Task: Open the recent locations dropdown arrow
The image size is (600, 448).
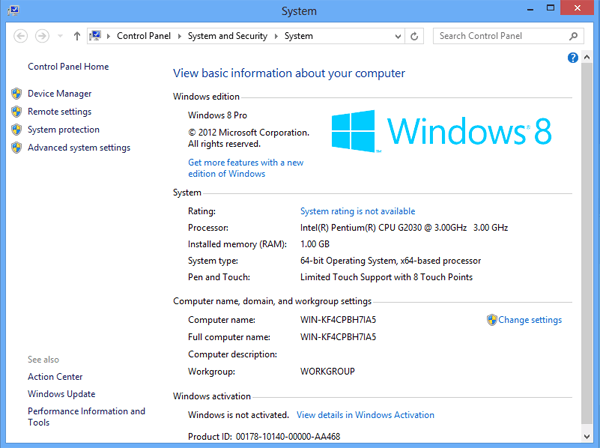Action: 60,36
